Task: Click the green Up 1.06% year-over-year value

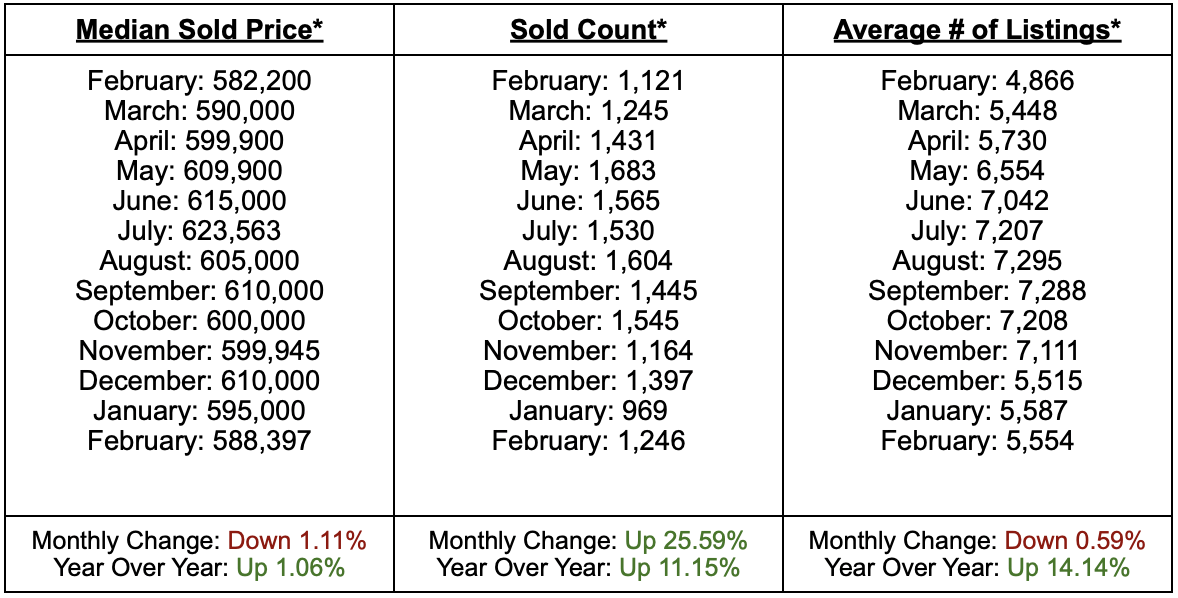Action: pyautogui.click(x=290, y=568)
